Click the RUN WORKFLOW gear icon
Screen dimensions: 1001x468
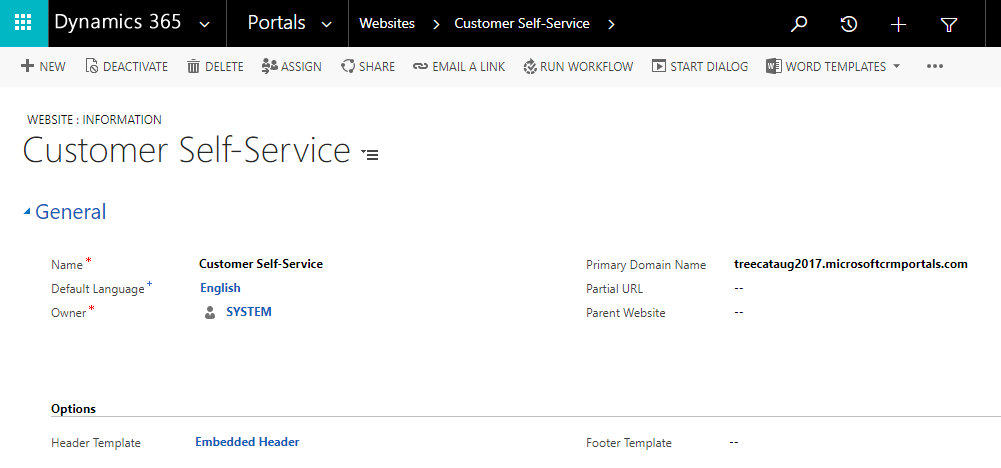point(530,66)
